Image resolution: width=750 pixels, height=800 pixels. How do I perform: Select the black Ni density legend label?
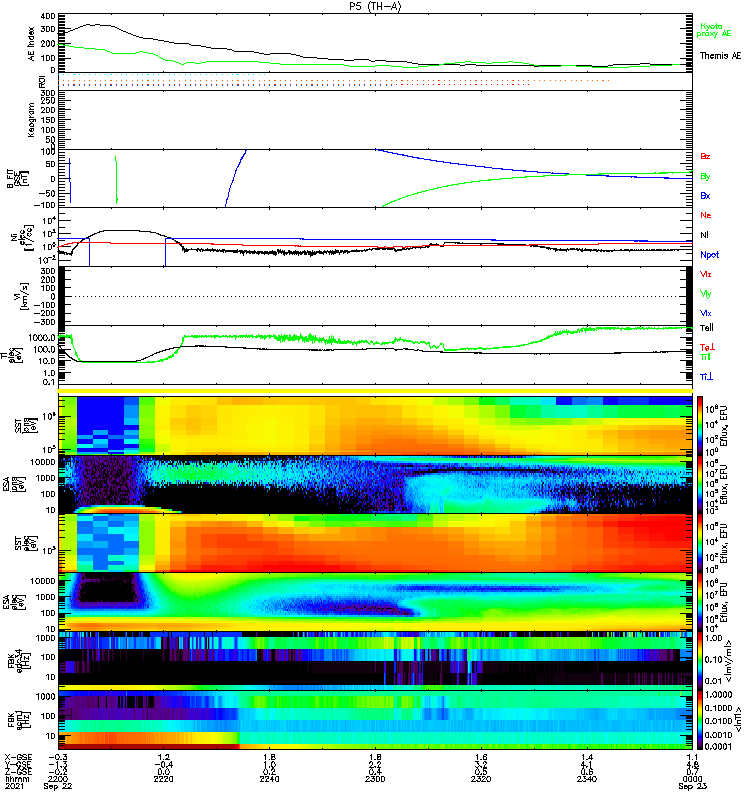point(705,235)
